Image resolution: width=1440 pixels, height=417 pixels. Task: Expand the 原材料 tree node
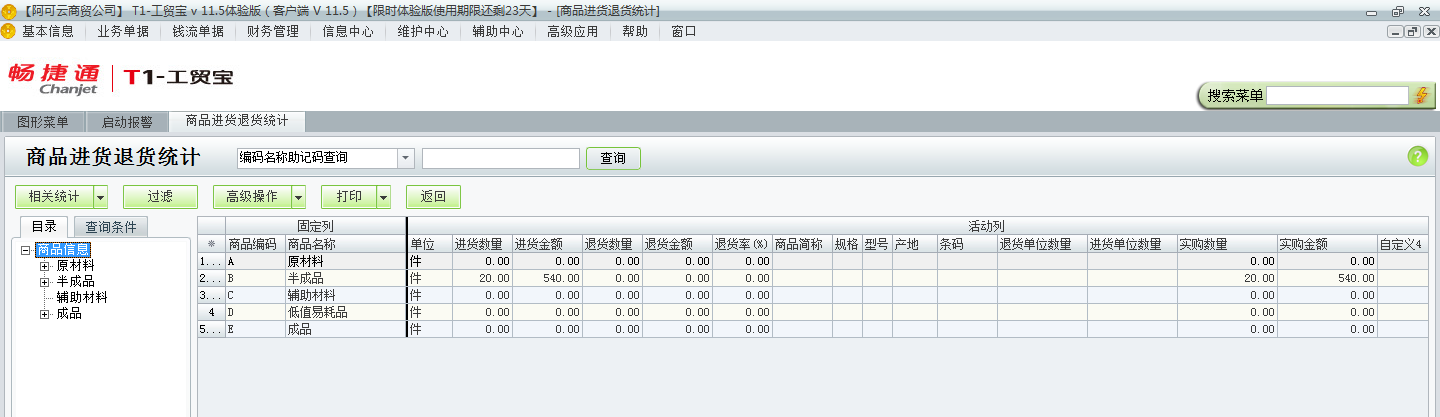click(x=44, y=266)
